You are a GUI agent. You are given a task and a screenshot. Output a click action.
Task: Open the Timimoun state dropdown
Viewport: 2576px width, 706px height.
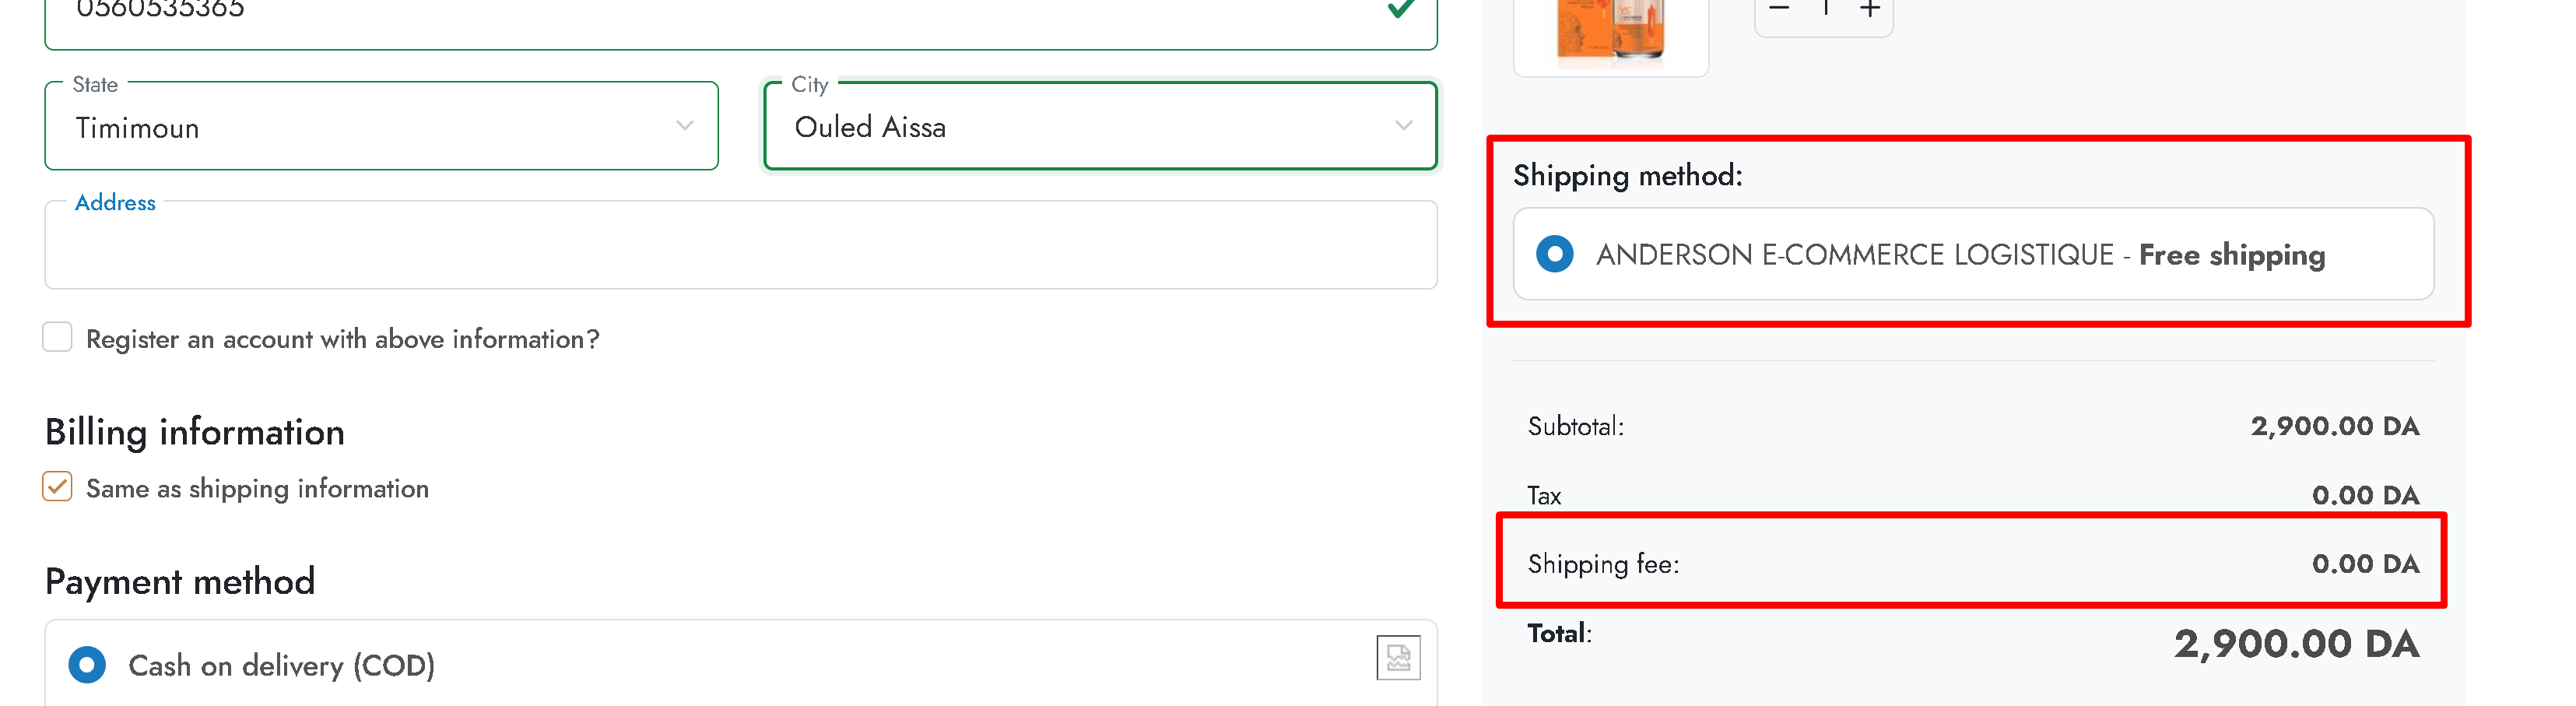coord(380,127)
